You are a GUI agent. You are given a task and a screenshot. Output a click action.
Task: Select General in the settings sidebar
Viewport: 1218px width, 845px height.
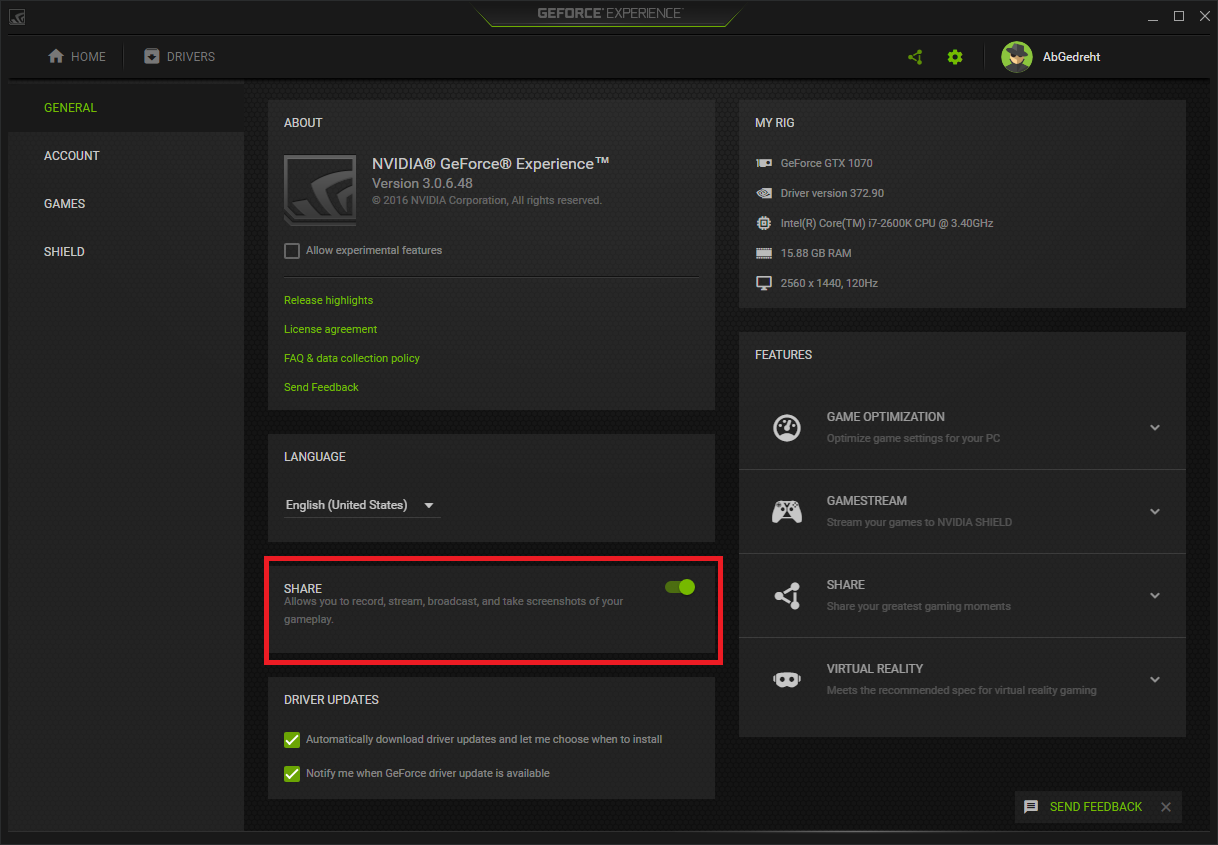pos(126,108)
